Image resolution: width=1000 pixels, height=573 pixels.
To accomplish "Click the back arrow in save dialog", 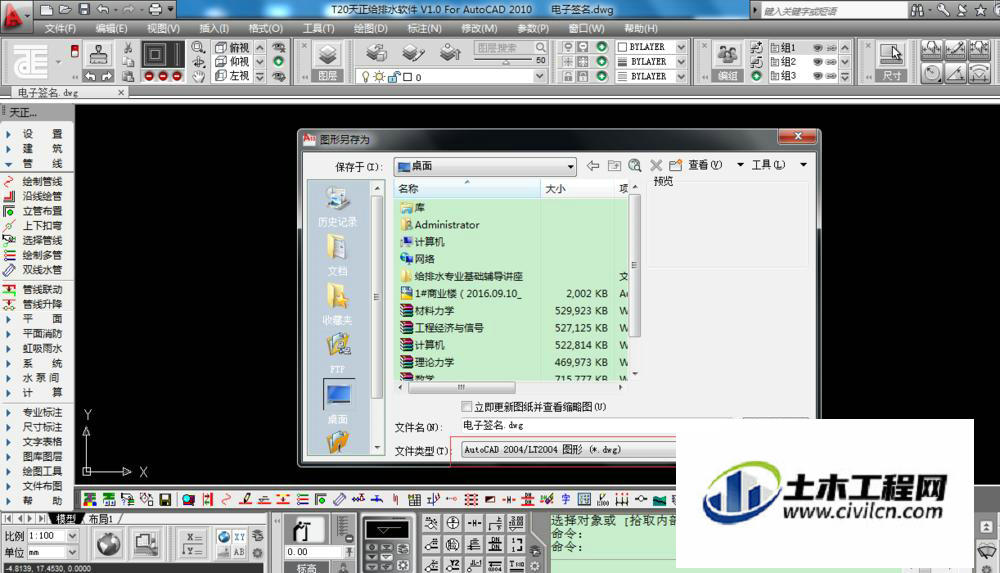I will pyautogui.click(x=593, y=166).
